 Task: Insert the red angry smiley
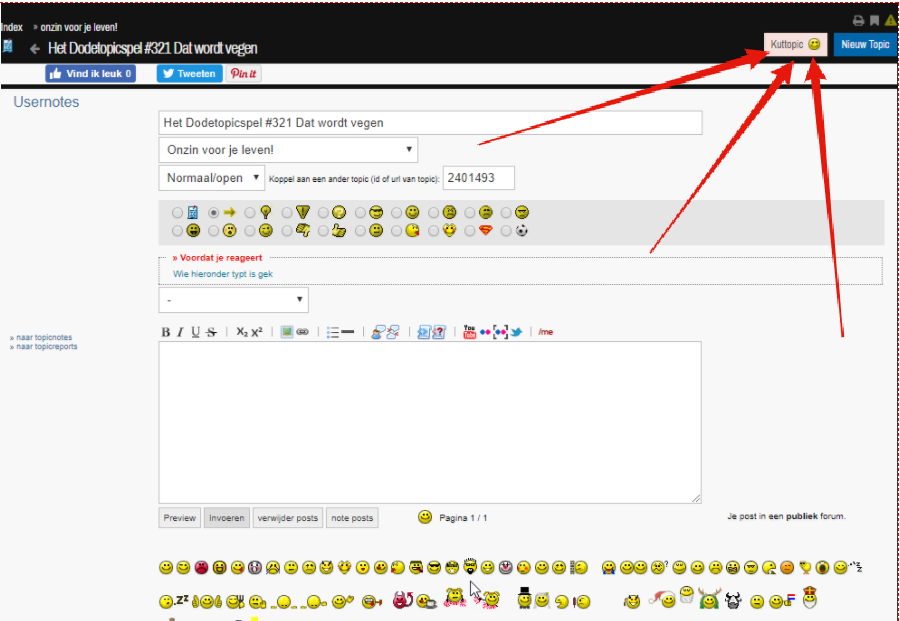pyautogui.click(x=201, y=568)
